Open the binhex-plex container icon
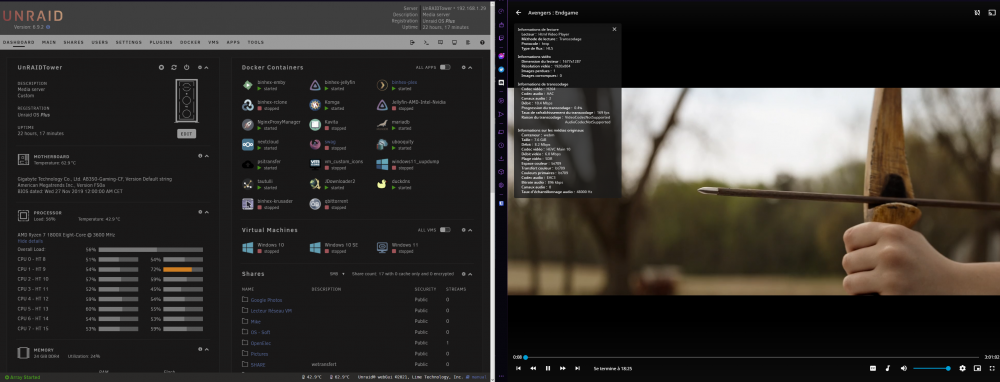 (x=382, y=85)
